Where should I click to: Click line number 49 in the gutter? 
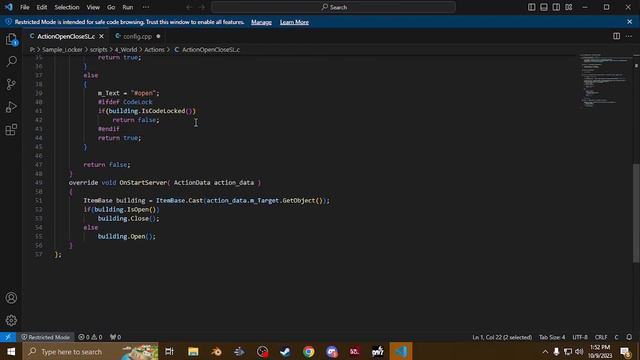click(39, 182)
